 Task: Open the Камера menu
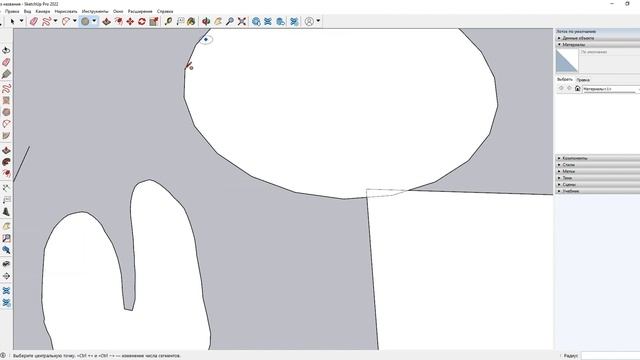(43, 11)
